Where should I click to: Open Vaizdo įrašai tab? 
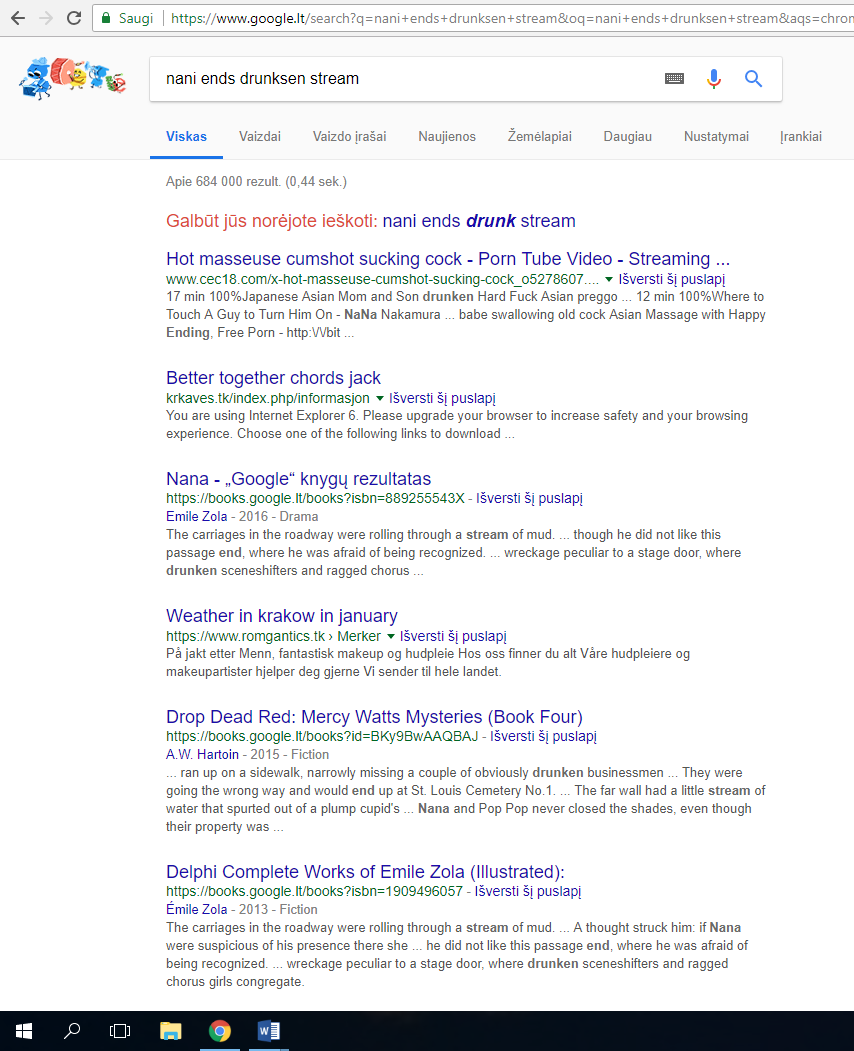pyautogui.click(x=349, y=137)
